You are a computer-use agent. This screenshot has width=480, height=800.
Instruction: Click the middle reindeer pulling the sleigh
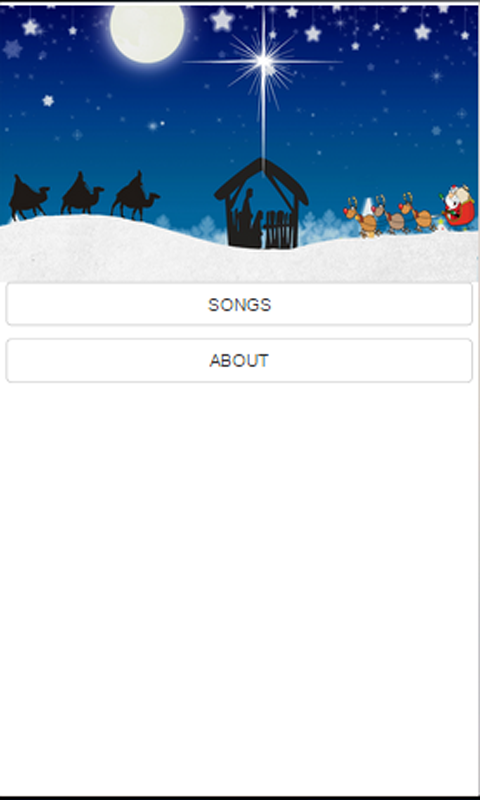pos(390,214)
